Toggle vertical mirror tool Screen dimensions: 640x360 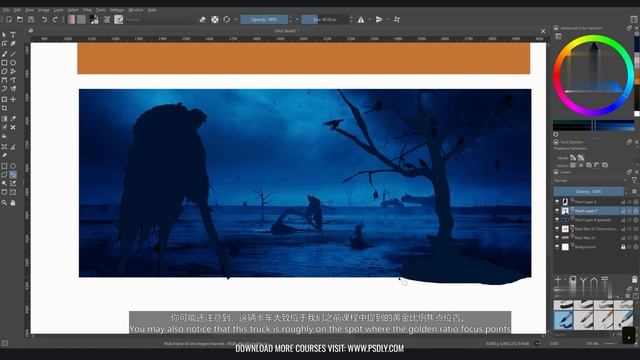(379, 19)
